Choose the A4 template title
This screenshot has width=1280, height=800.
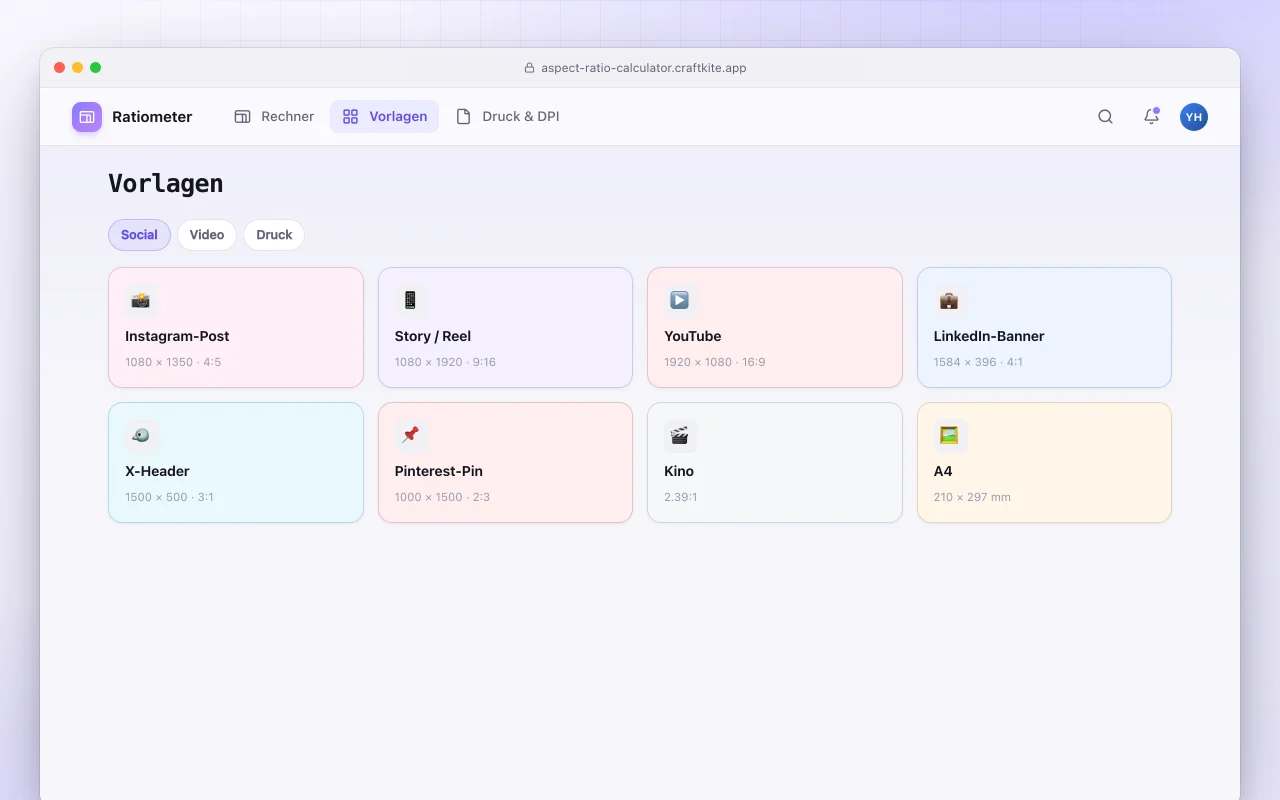point(943,471)
